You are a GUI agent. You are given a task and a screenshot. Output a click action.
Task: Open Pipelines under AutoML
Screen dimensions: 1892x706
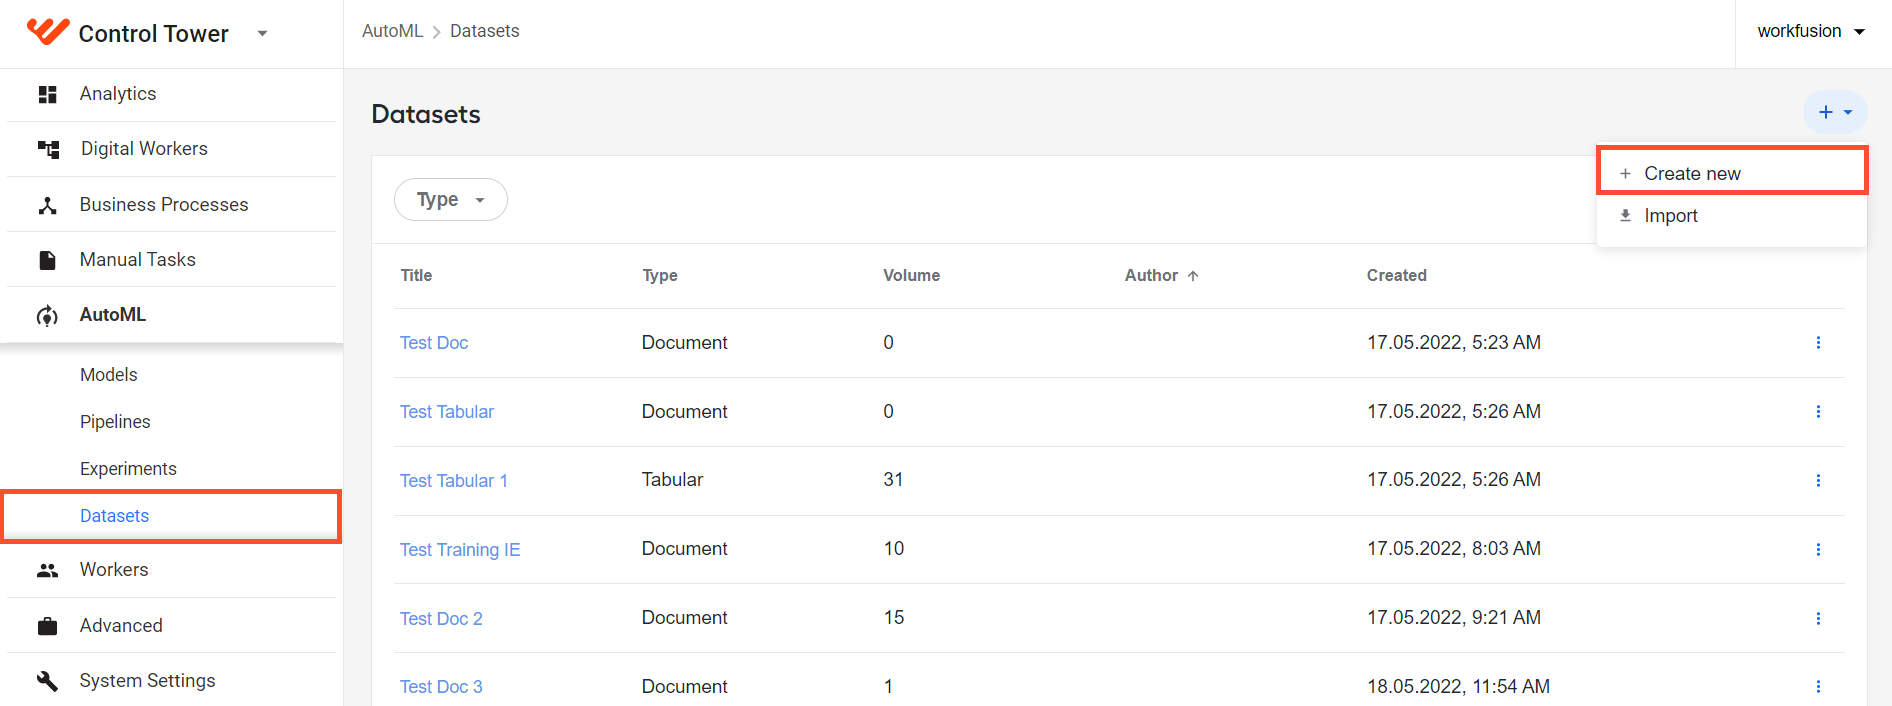point(115,421)
